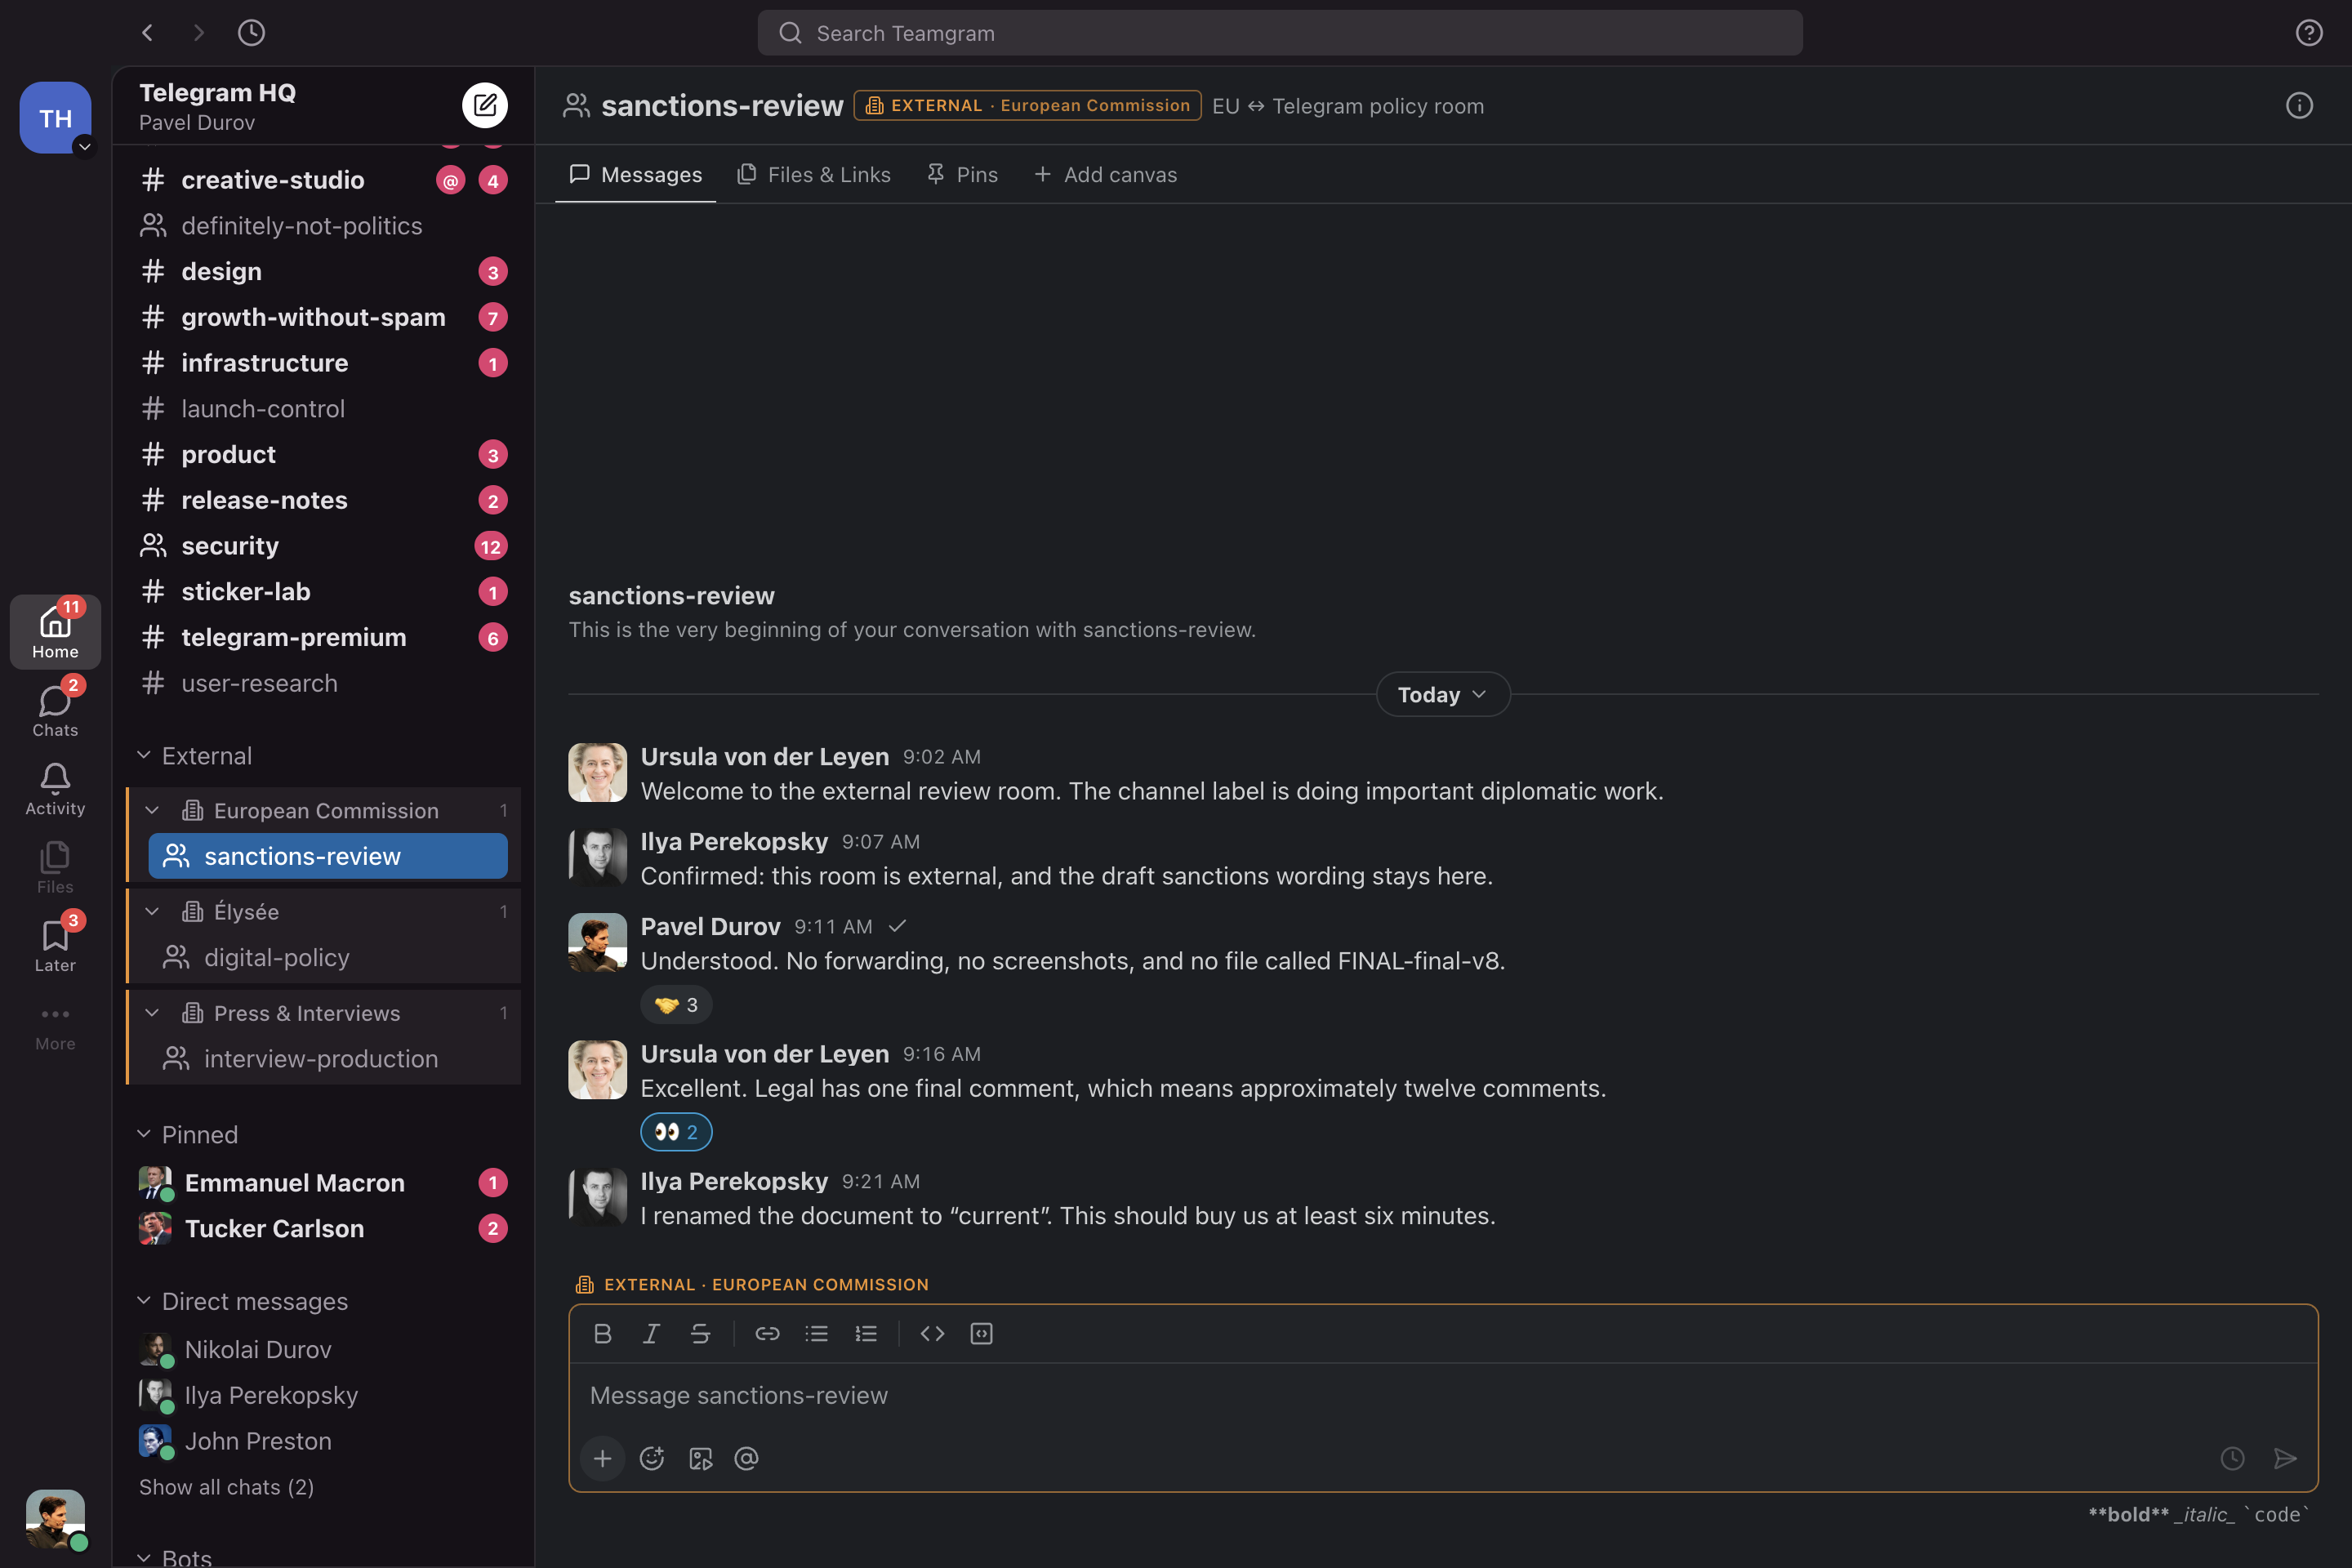Screen dimensions: 2352x1568
Task: Insert a bulleted list in composer
Action: (816, 1333)
